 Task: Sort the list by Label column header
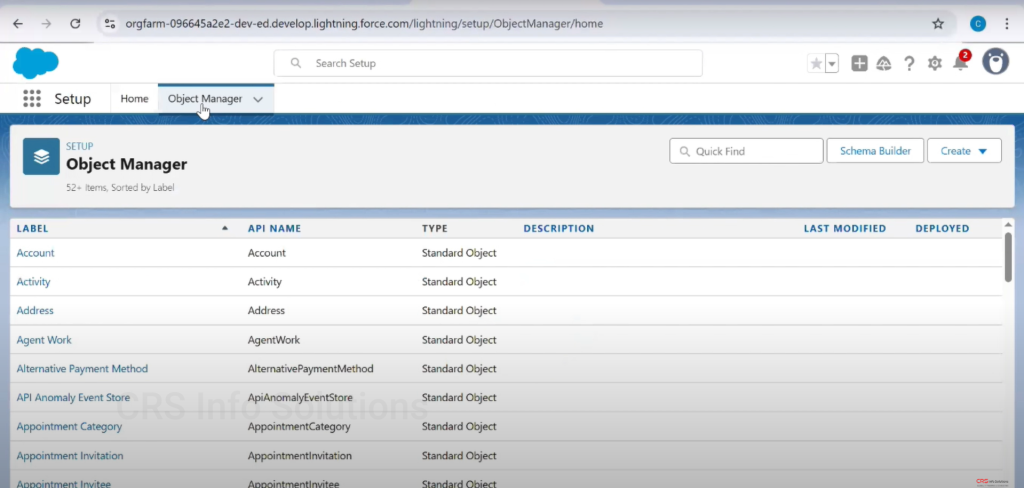pyautogui.click(x=33, y=228)
